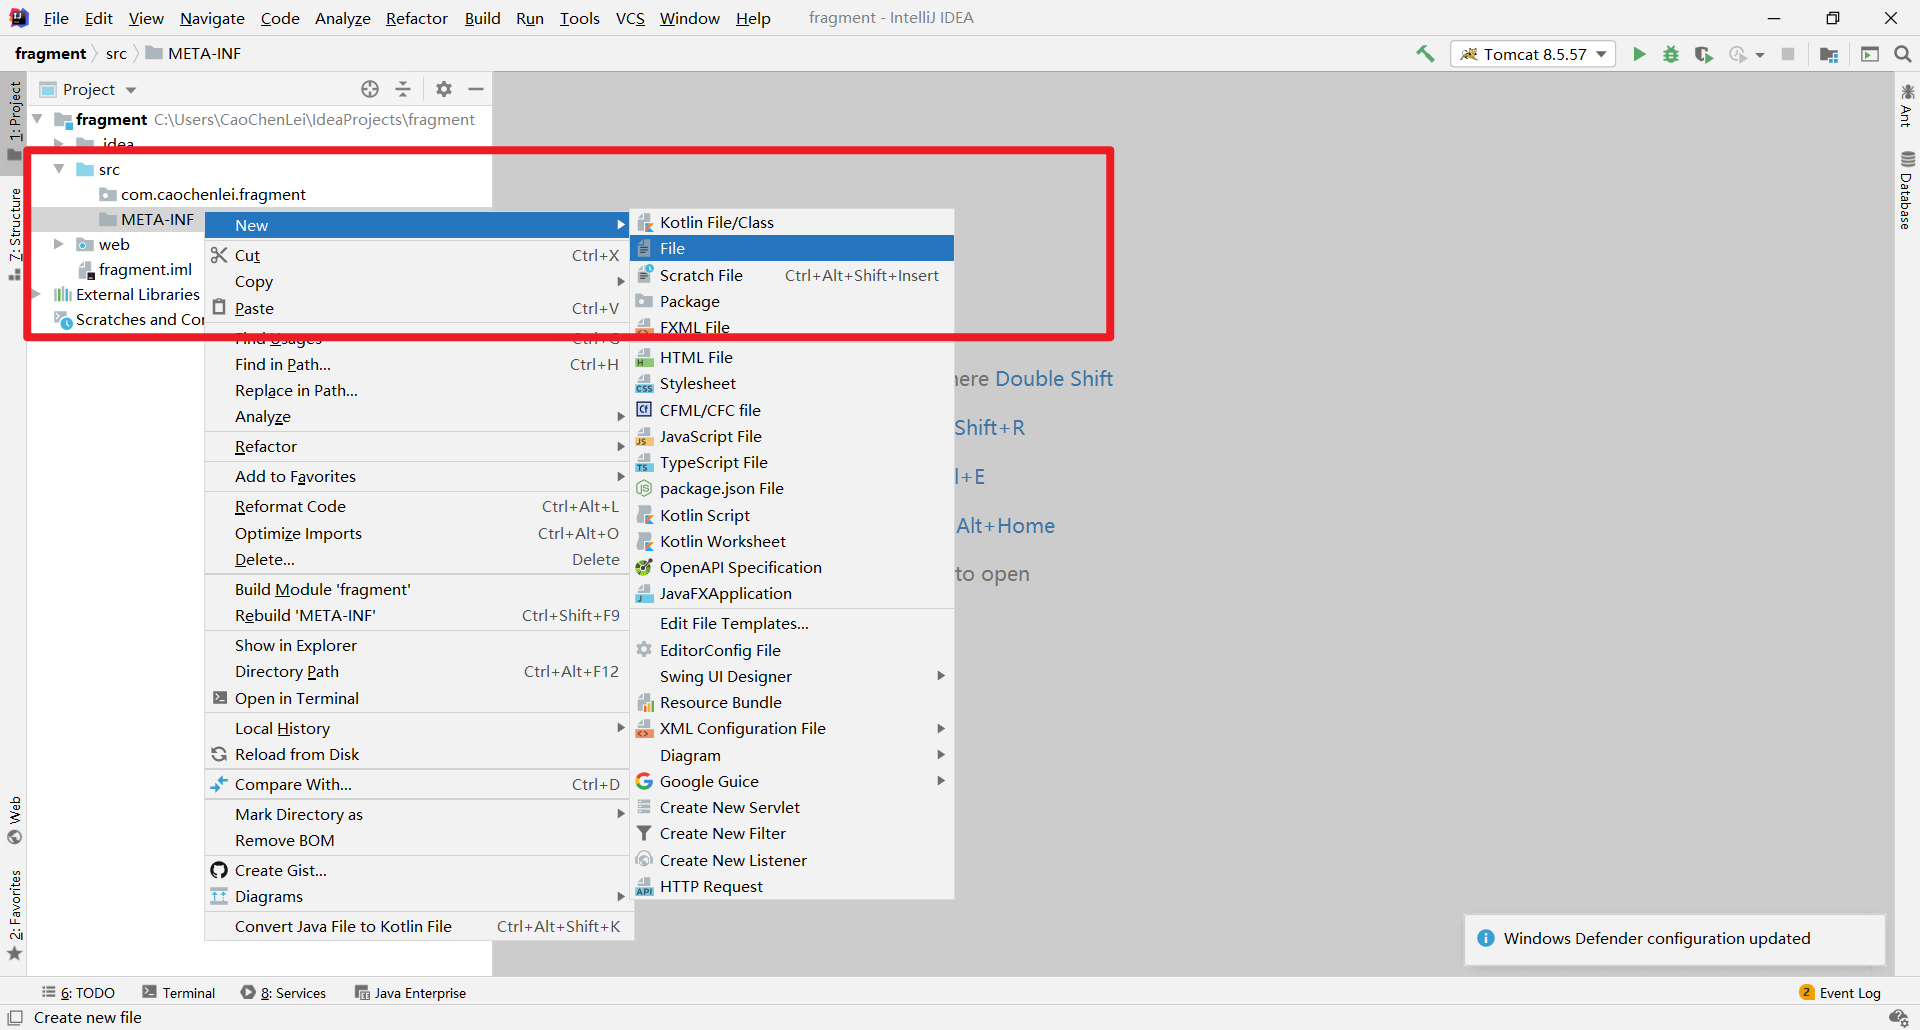Click the Collapse All icon in the Project panel

point(403,89)
